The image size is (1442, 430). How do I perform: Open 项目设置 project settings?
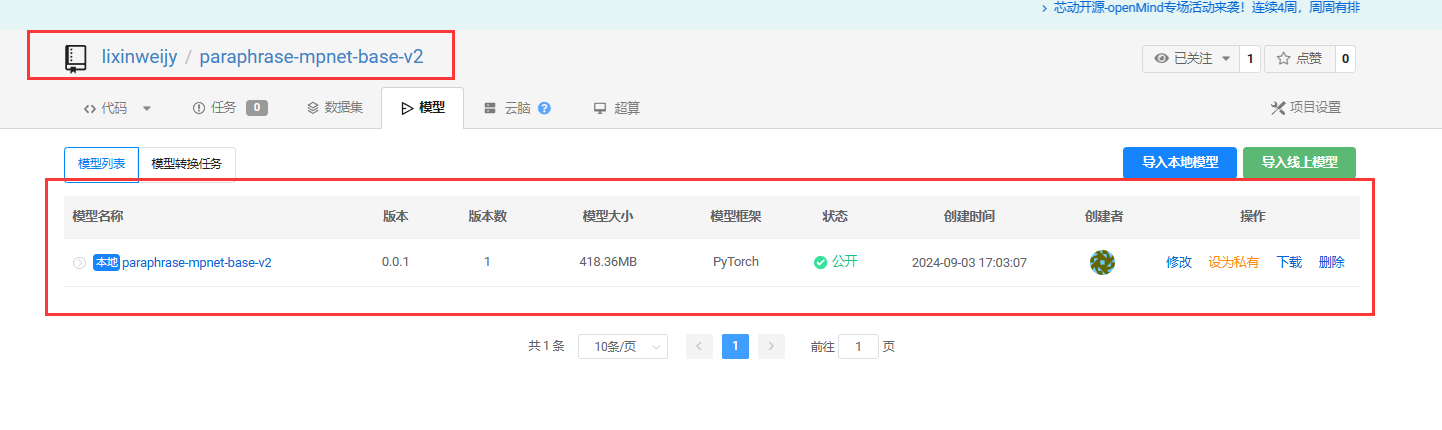coord(1305,108)
